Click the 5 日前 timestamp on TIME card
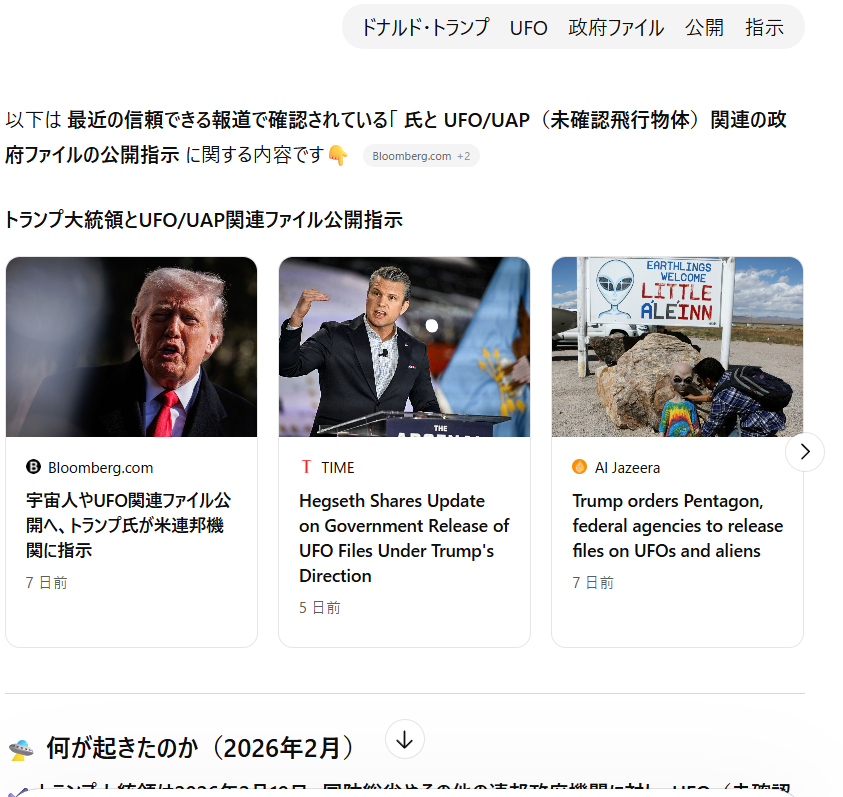The width and height of the screenshot is (843, 797). tap(320, 608)
